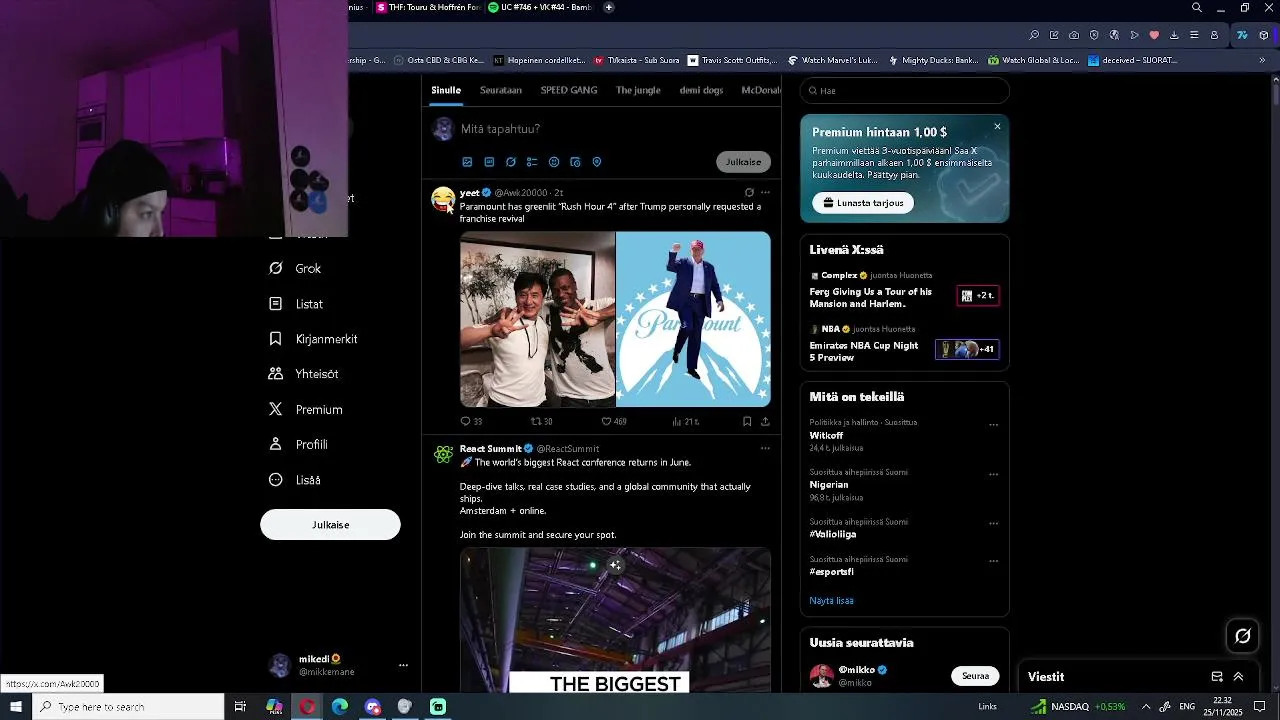Open NASDAQ stock widget in taskbar
Viewport: 1280px width, 720px height.
(1078, 707)
